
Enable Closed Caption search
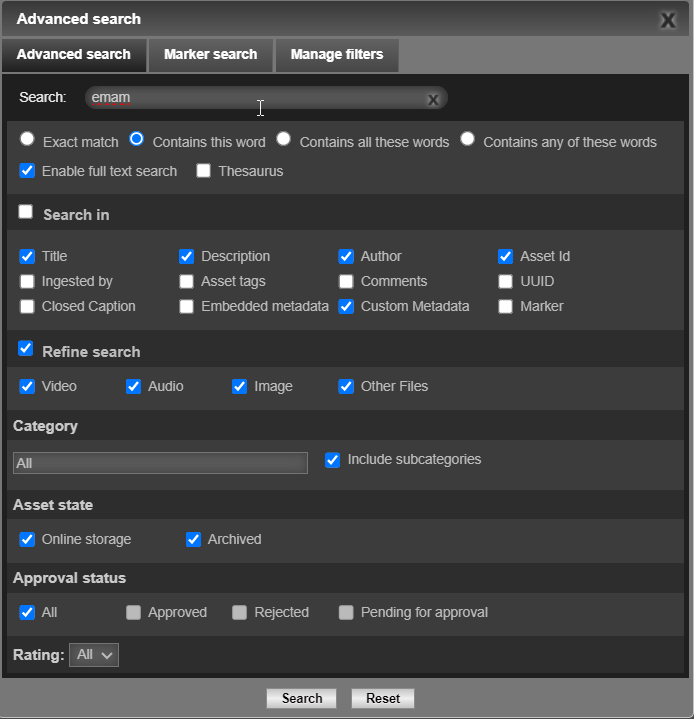(27, 306)
